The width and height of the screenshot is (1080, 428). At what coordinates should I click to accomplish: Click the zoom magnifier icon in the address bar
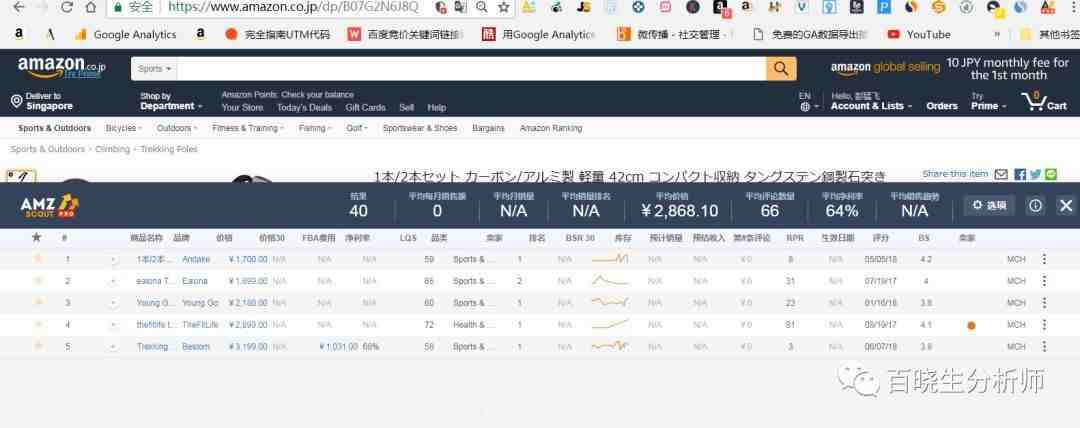(481, 7)
